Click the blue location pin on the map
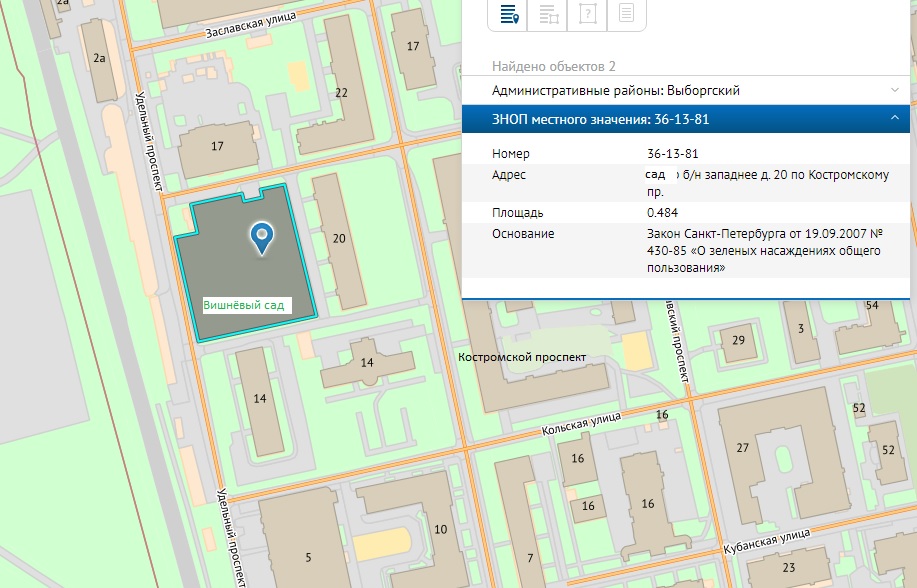 point(262,237)
